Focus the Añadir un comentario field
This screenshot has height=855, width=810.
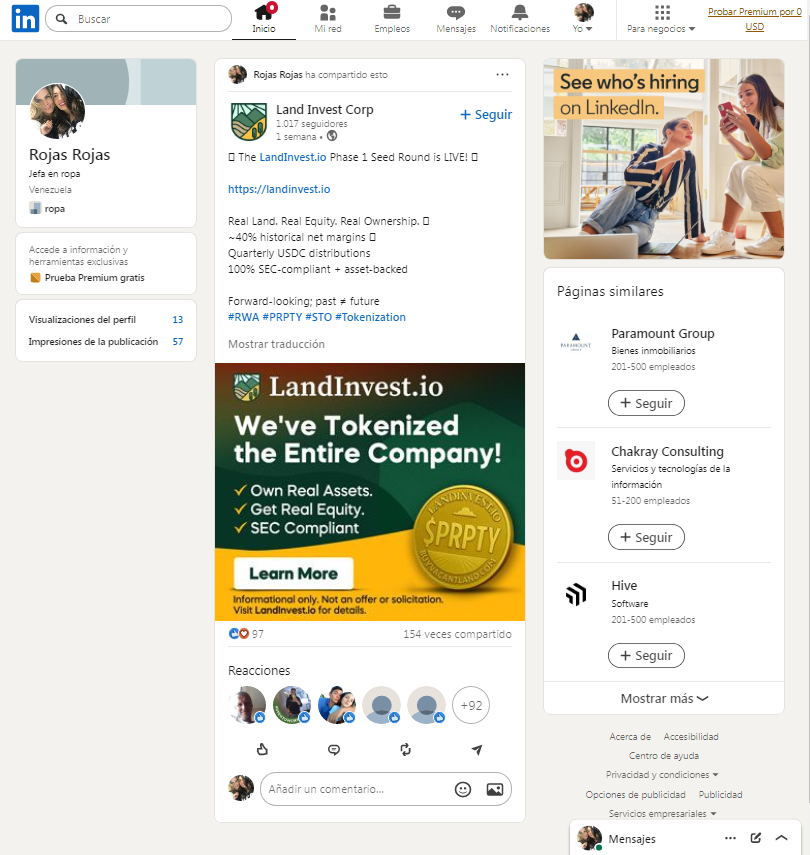pyautogui.click(x=357, y=789)
